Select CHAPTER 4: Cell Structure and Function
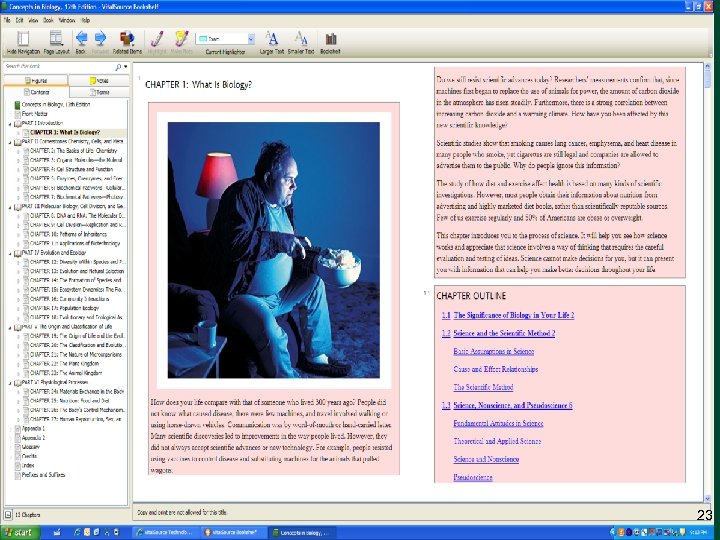This screenshot has height=540, width=720. [71, 169]
